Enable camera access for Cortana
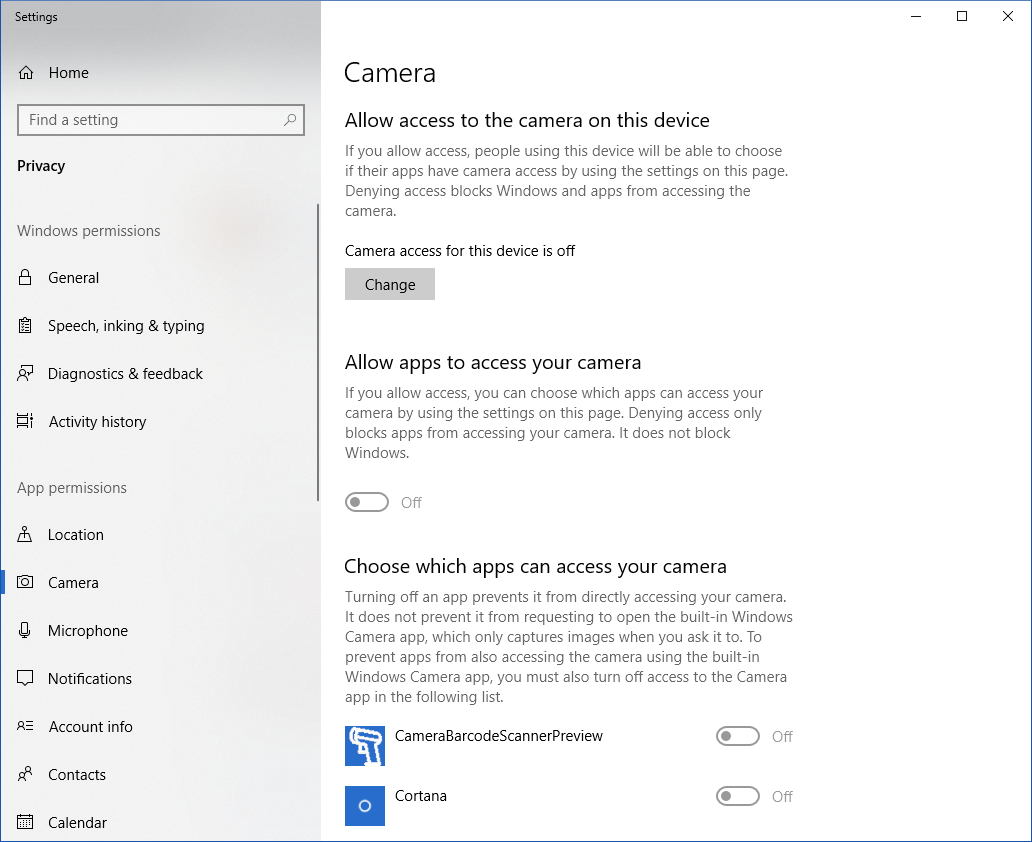Image resolution: width=1032 pixels, height=842 pixels. [738, 797]
